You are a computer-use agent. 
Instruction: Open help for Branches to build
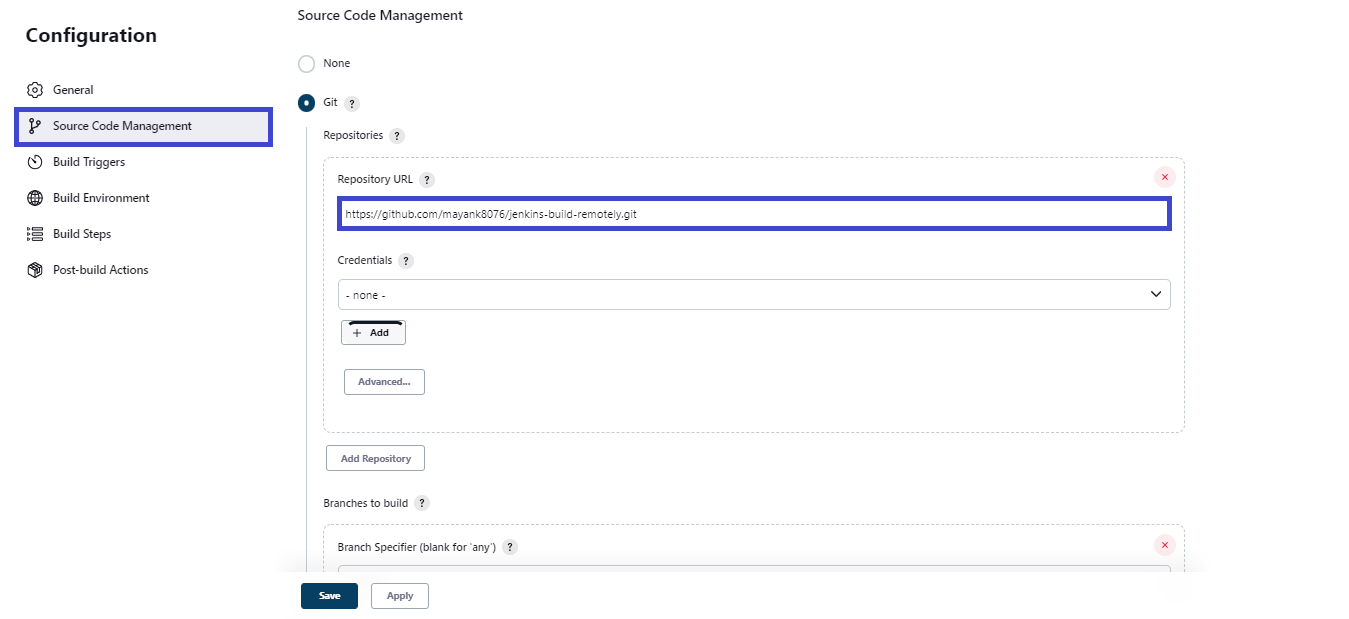click(x=421, y=503)
